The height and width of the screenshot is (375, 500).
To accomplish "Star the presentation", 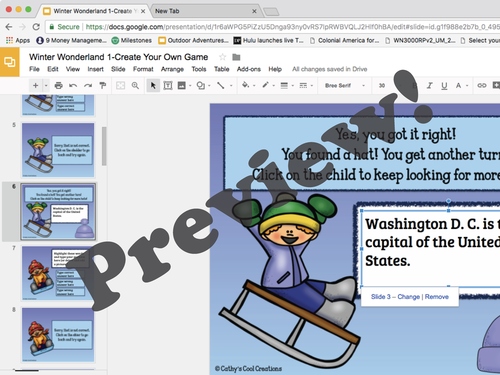I will 222,57.
